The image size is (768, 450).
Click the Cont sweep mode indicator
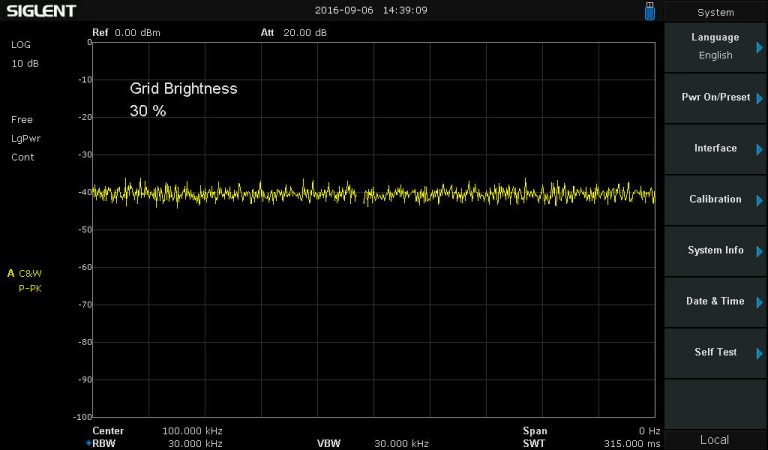click(x=23, y=157)
